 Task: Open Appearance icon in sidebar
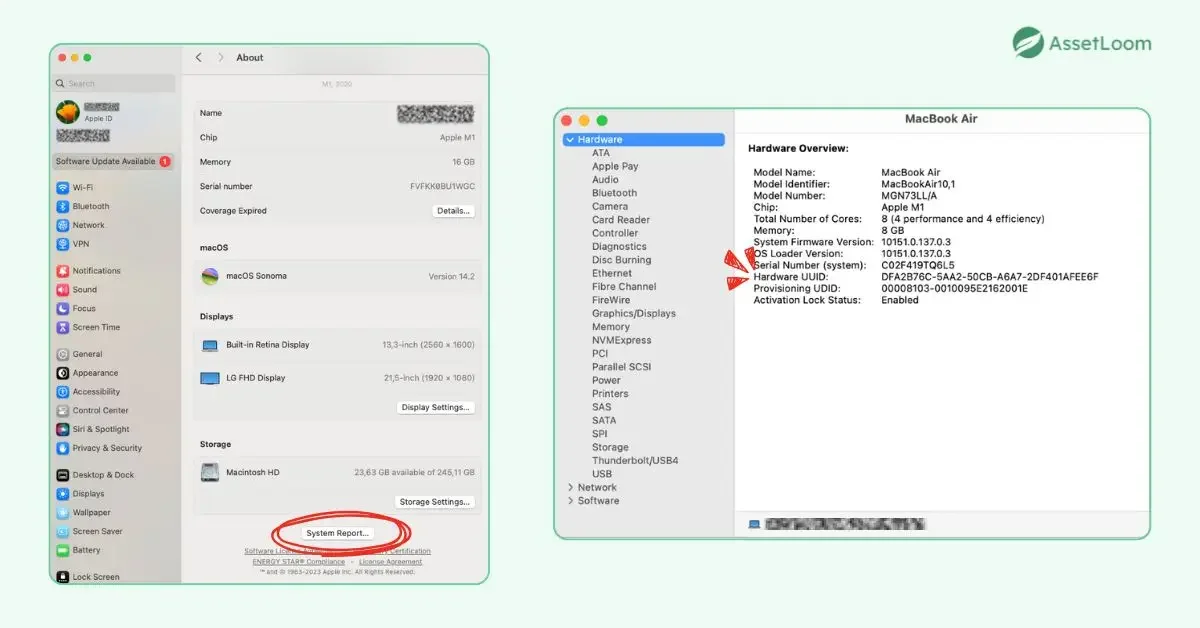point(63,373)
